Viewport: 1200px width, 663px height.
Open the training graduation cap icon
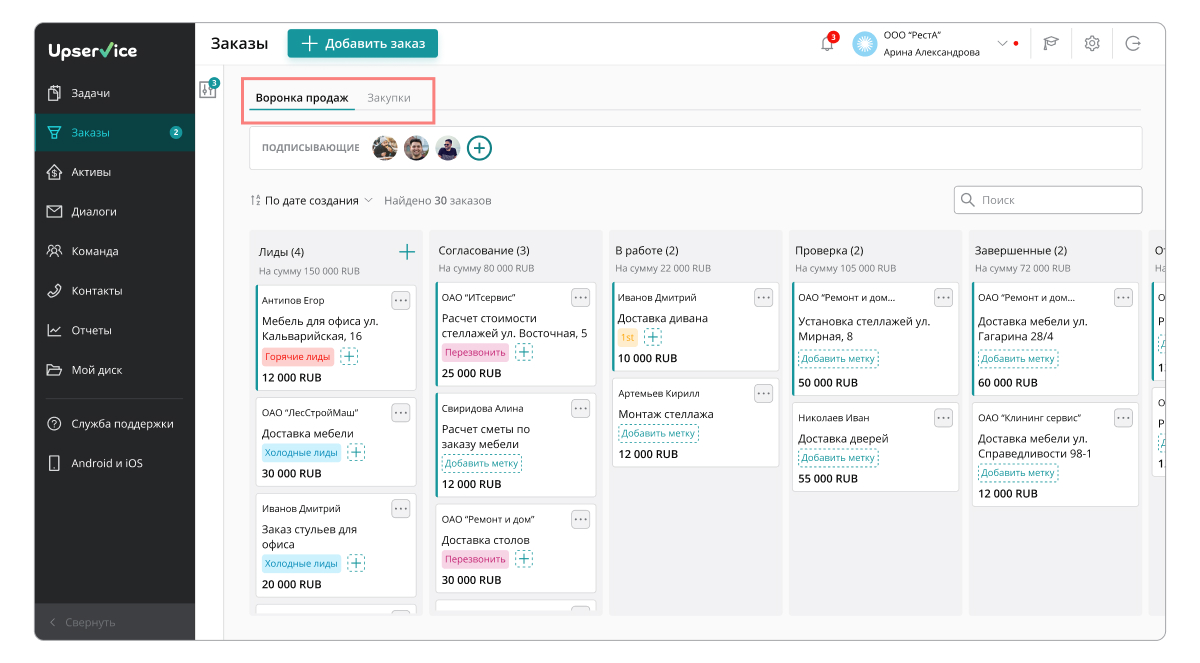1051,44
